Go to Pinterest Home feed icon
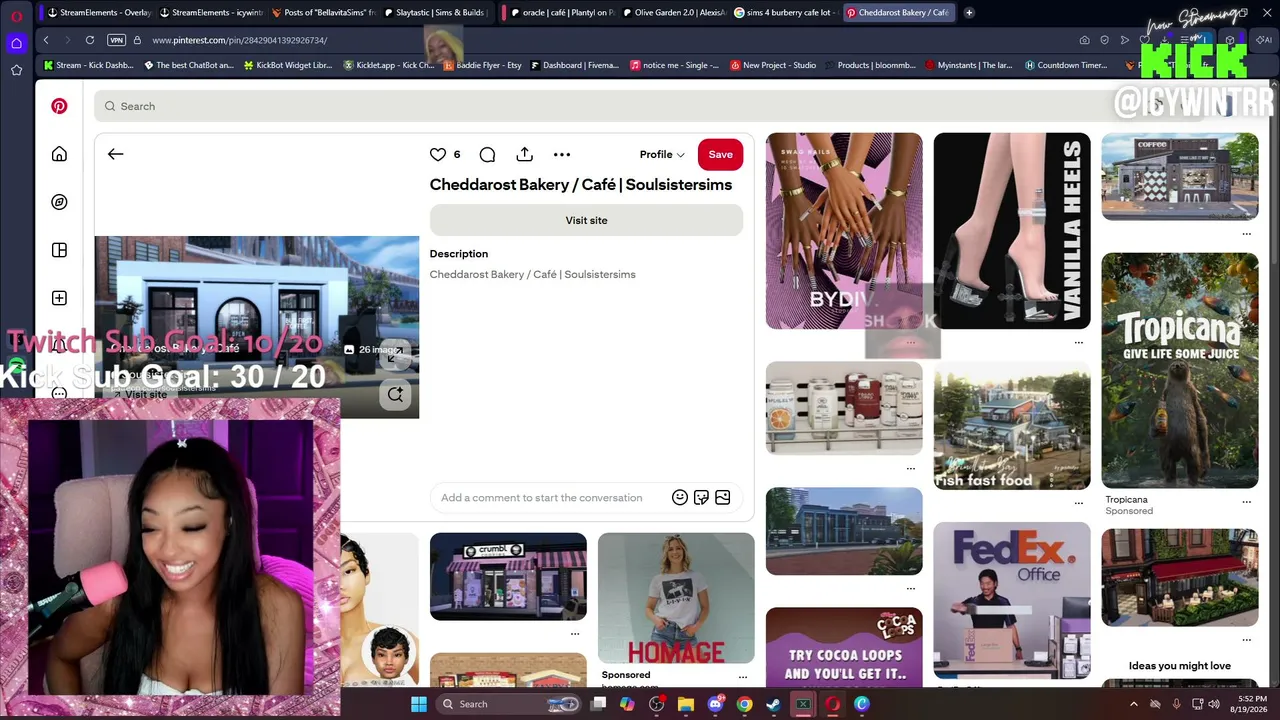Screen dimensions: 1280x720 59,154
